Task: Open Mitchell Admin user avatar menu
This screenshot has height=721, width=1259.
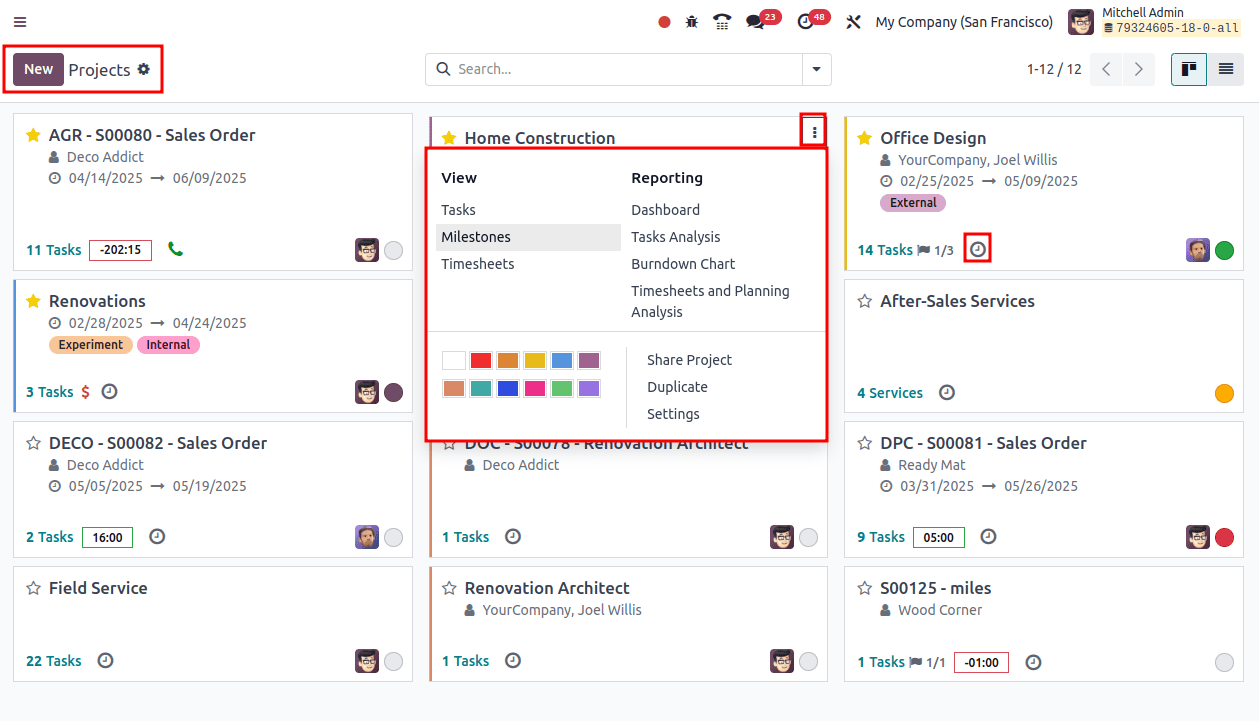Action: click(x=1081, y=22)
